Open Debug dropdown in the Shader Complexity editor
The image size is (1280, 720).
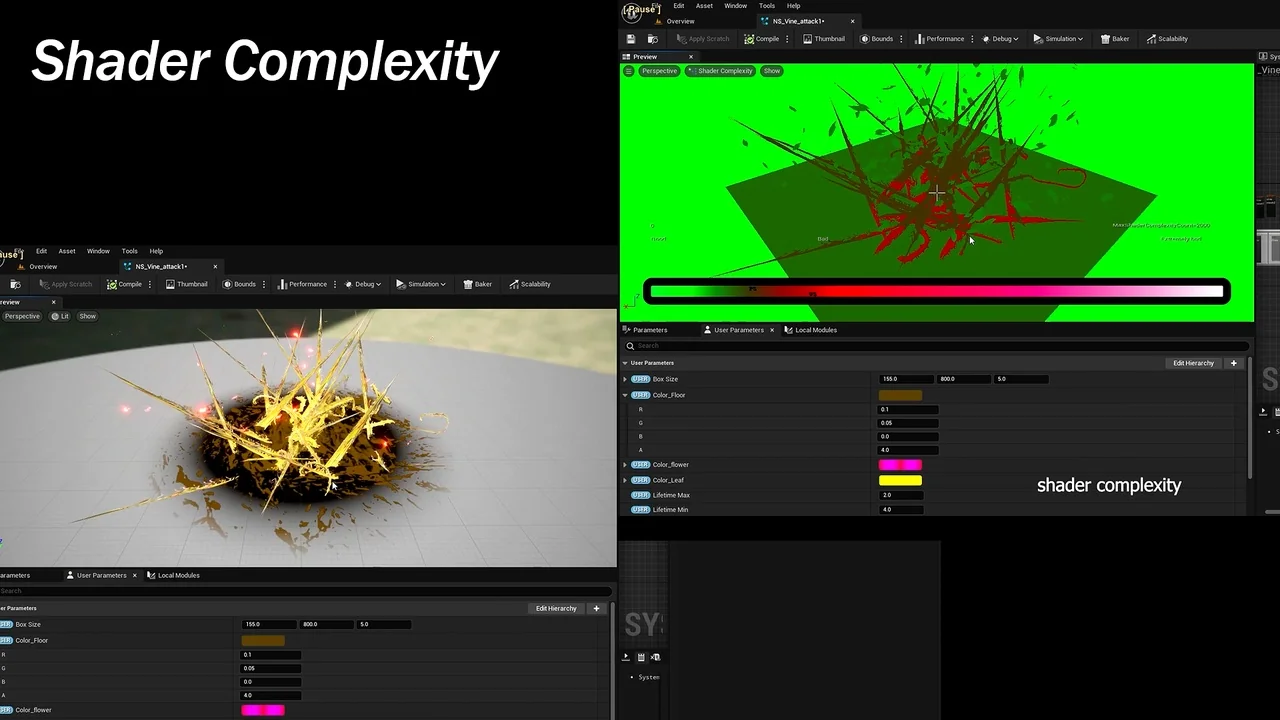(1001, 39)
